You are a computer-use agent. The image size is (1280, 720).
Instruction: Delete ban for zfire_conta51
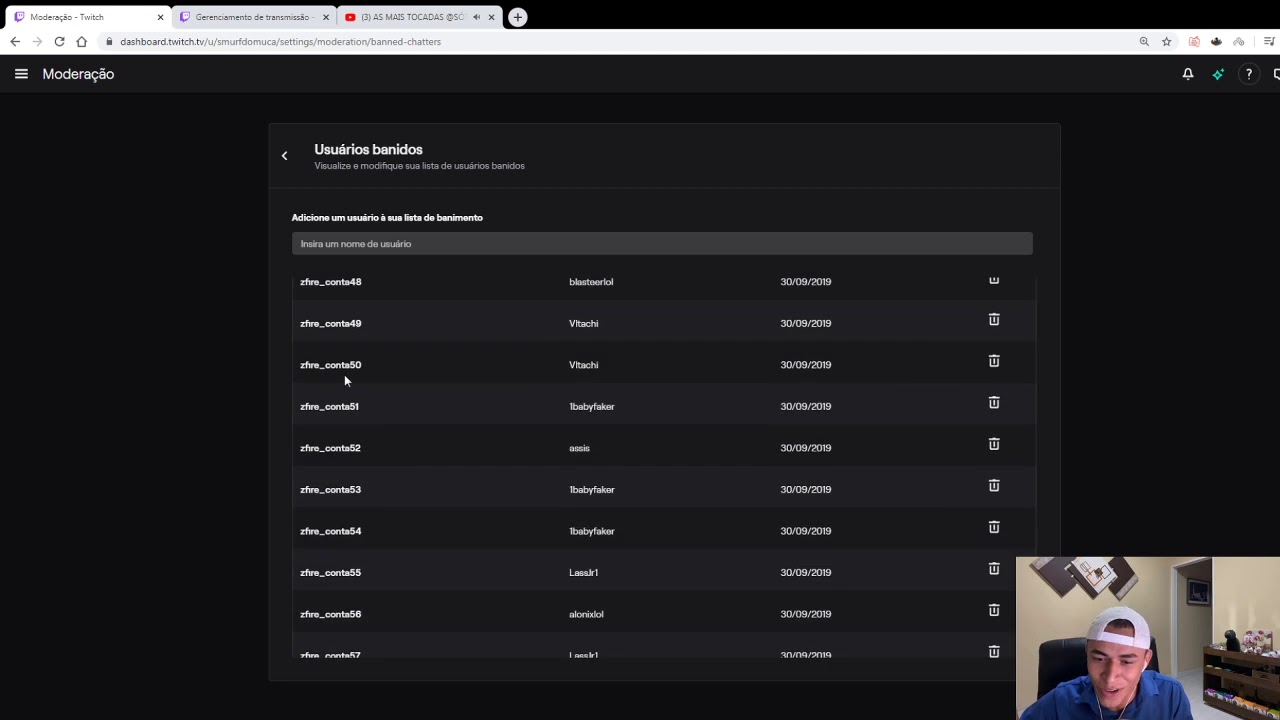tap(994, 403)
